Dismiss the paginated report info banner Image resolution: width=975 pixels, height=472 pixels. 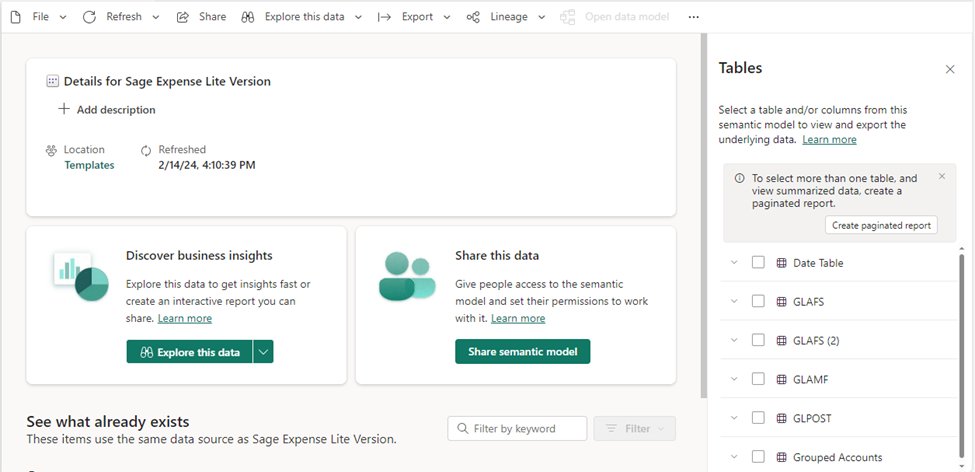(941, 176)
